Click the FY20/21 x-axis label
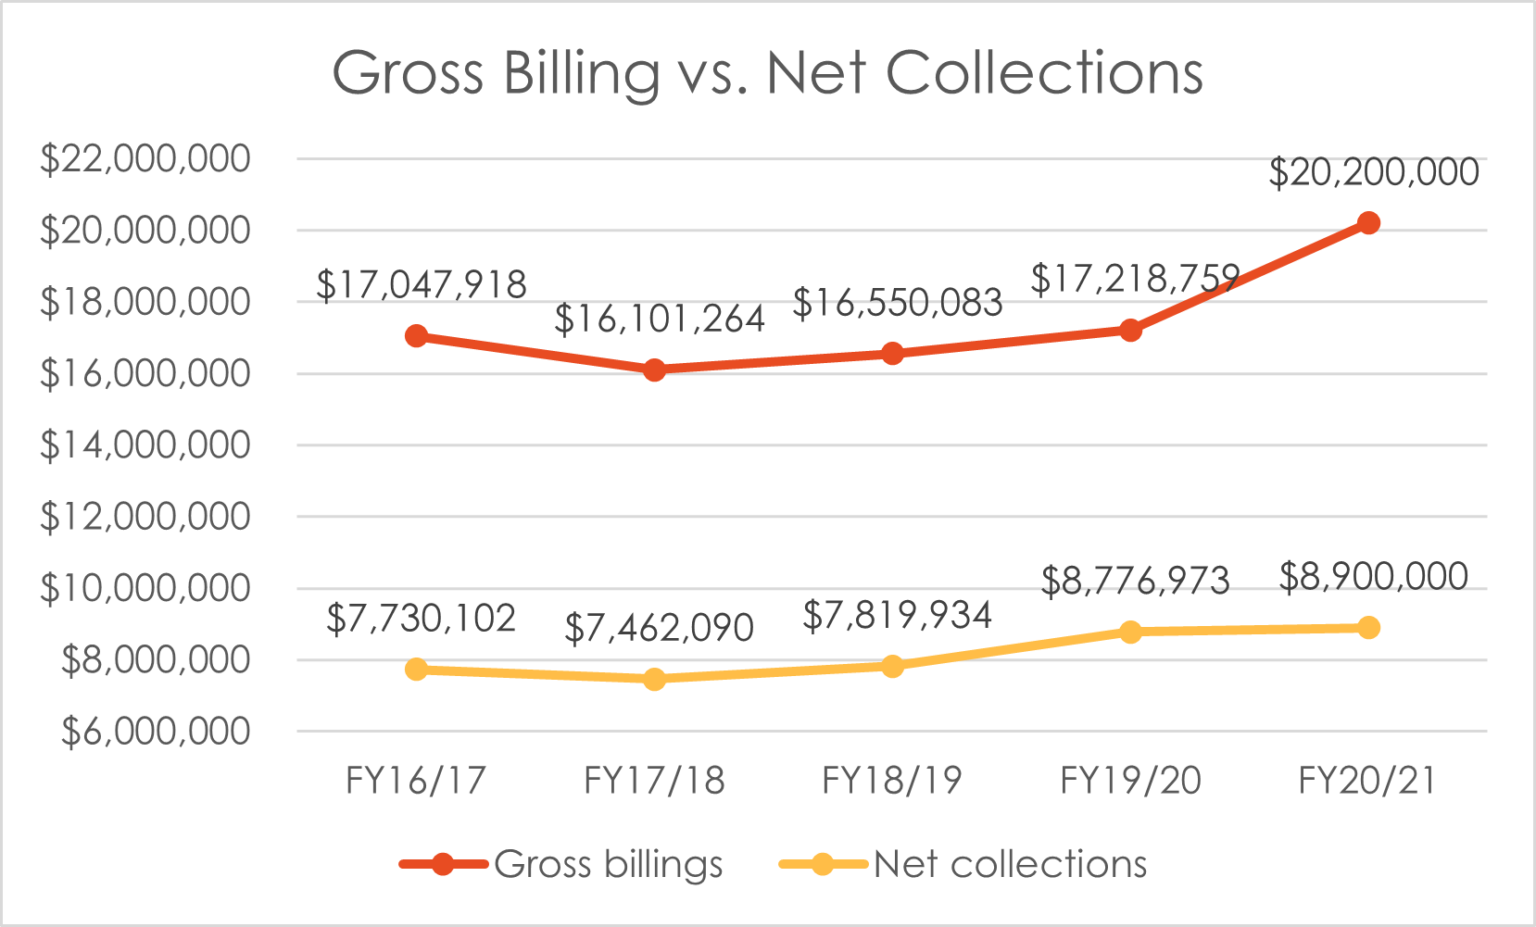Image resolution: width=1536 pixels, height=927 pixels. pyautogui.click(x=1368, y=780)
